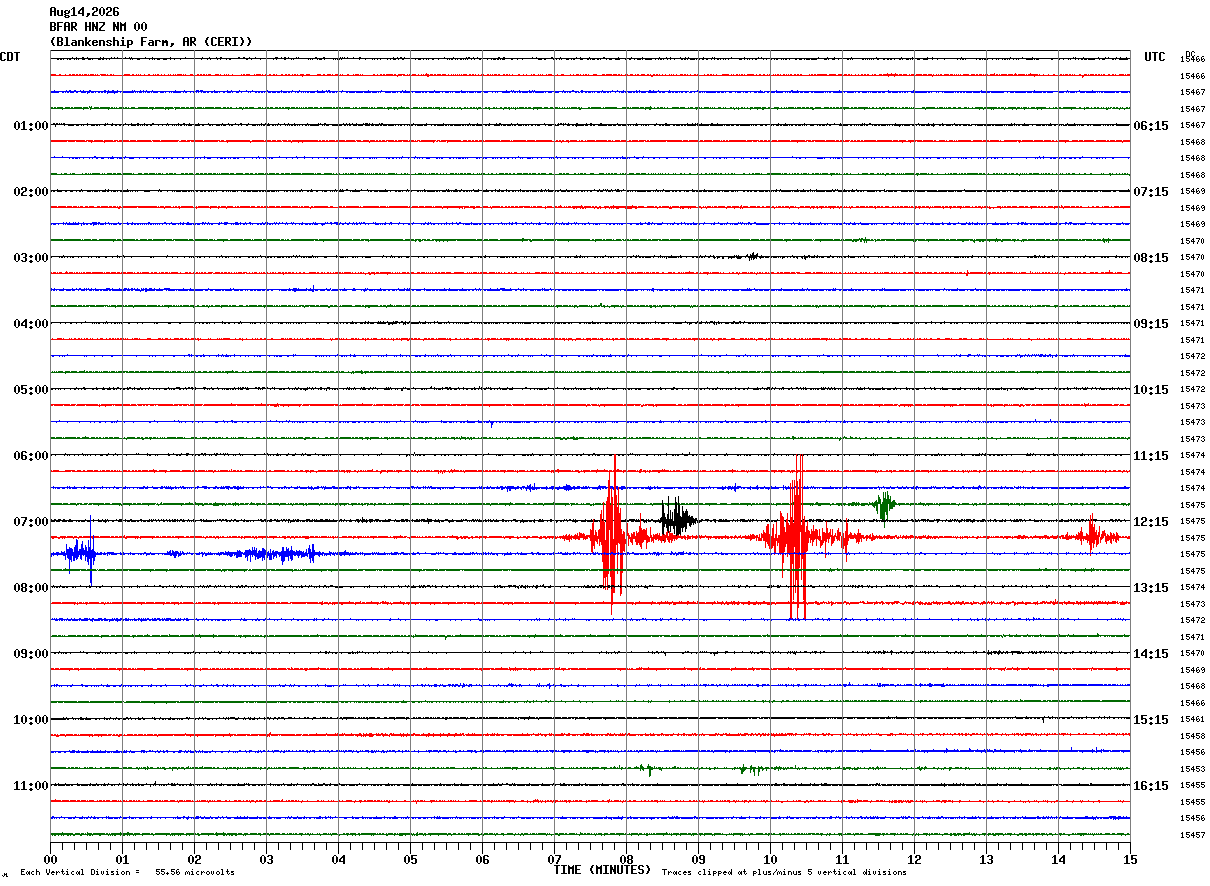The width and height of the screenshot is (1210, 886).
Task: Click the large red seismic burst near minute 8
Action: click(610, 536)
